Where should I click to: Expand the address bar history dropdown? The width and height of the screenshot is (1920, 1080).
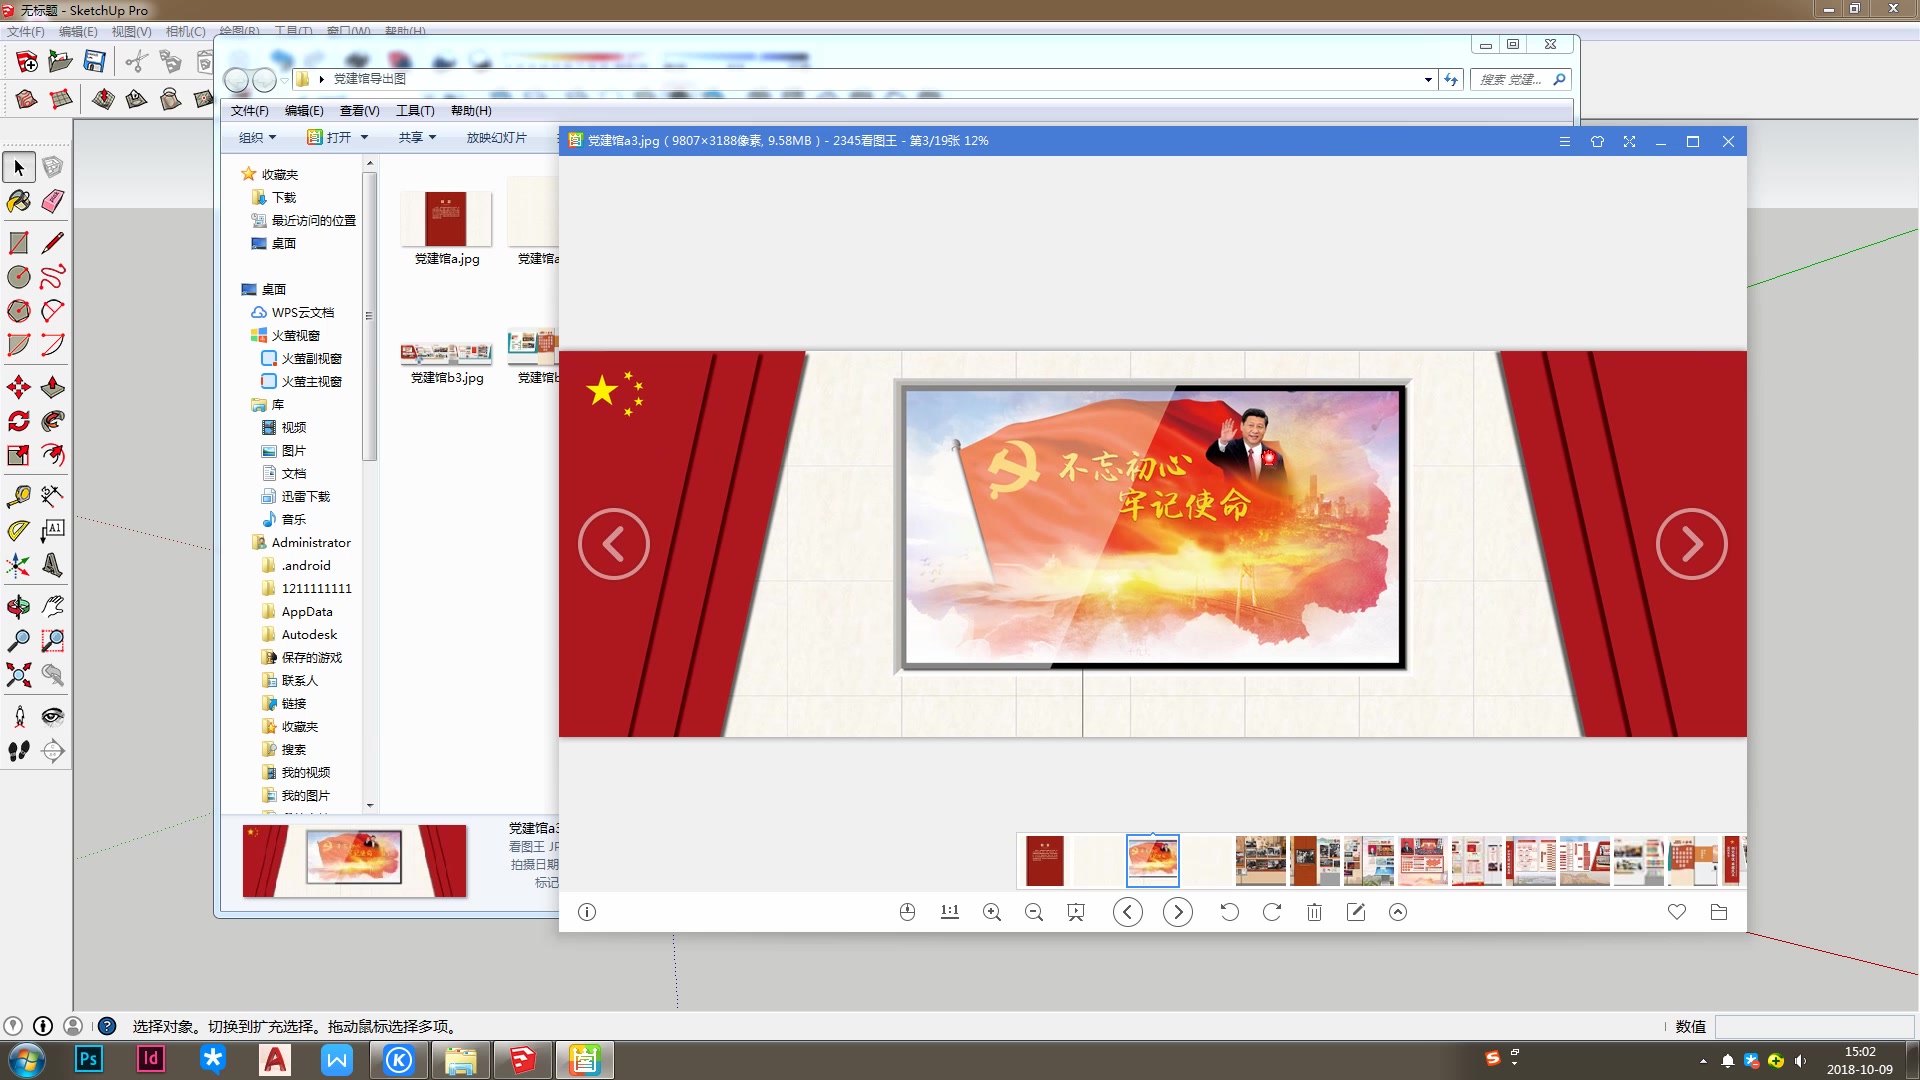(x=1428, y=79)
